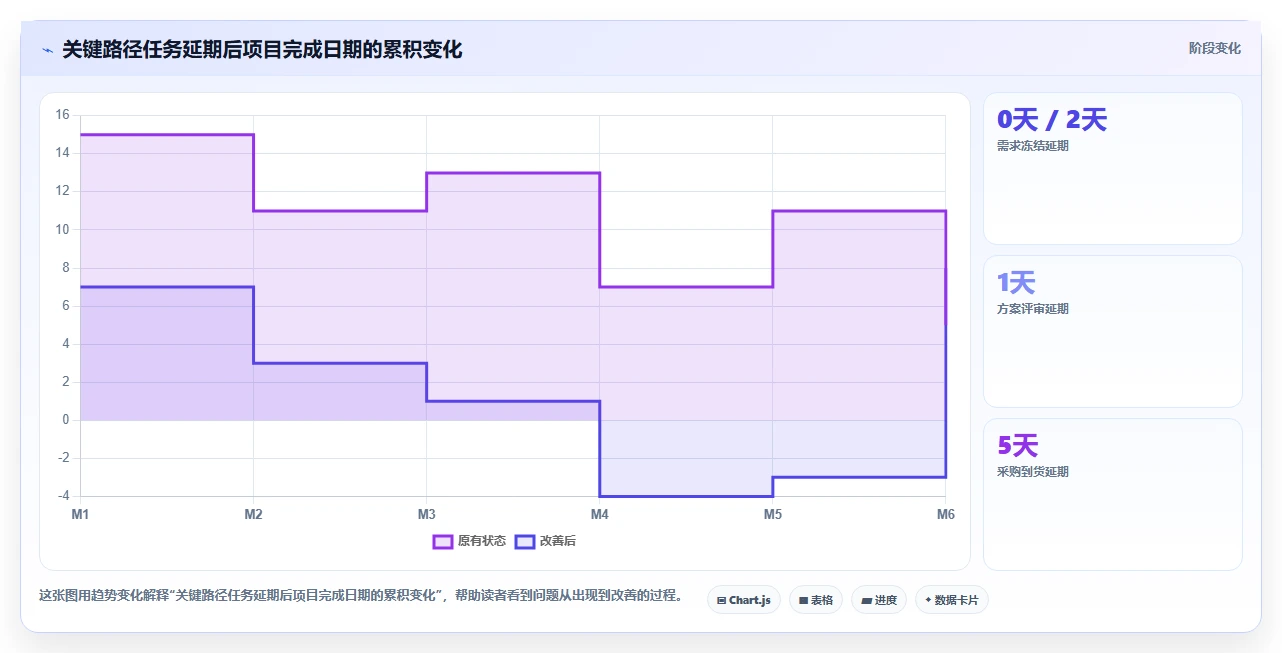This screenshot has height=653, width=1282.
Task: Open the 采购到货延期 data card
Action: pos(1113,494)
